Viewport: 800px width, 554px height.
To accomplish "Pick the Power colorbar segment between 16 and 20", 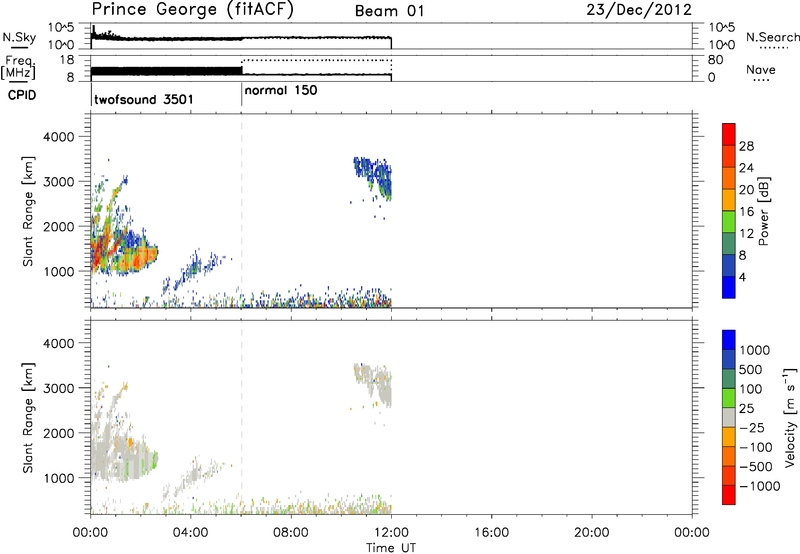I will [729, 200].
